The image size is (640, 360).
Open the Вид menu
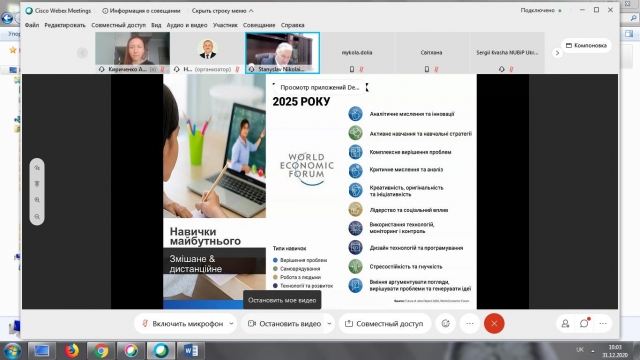[x=156, y=25]
